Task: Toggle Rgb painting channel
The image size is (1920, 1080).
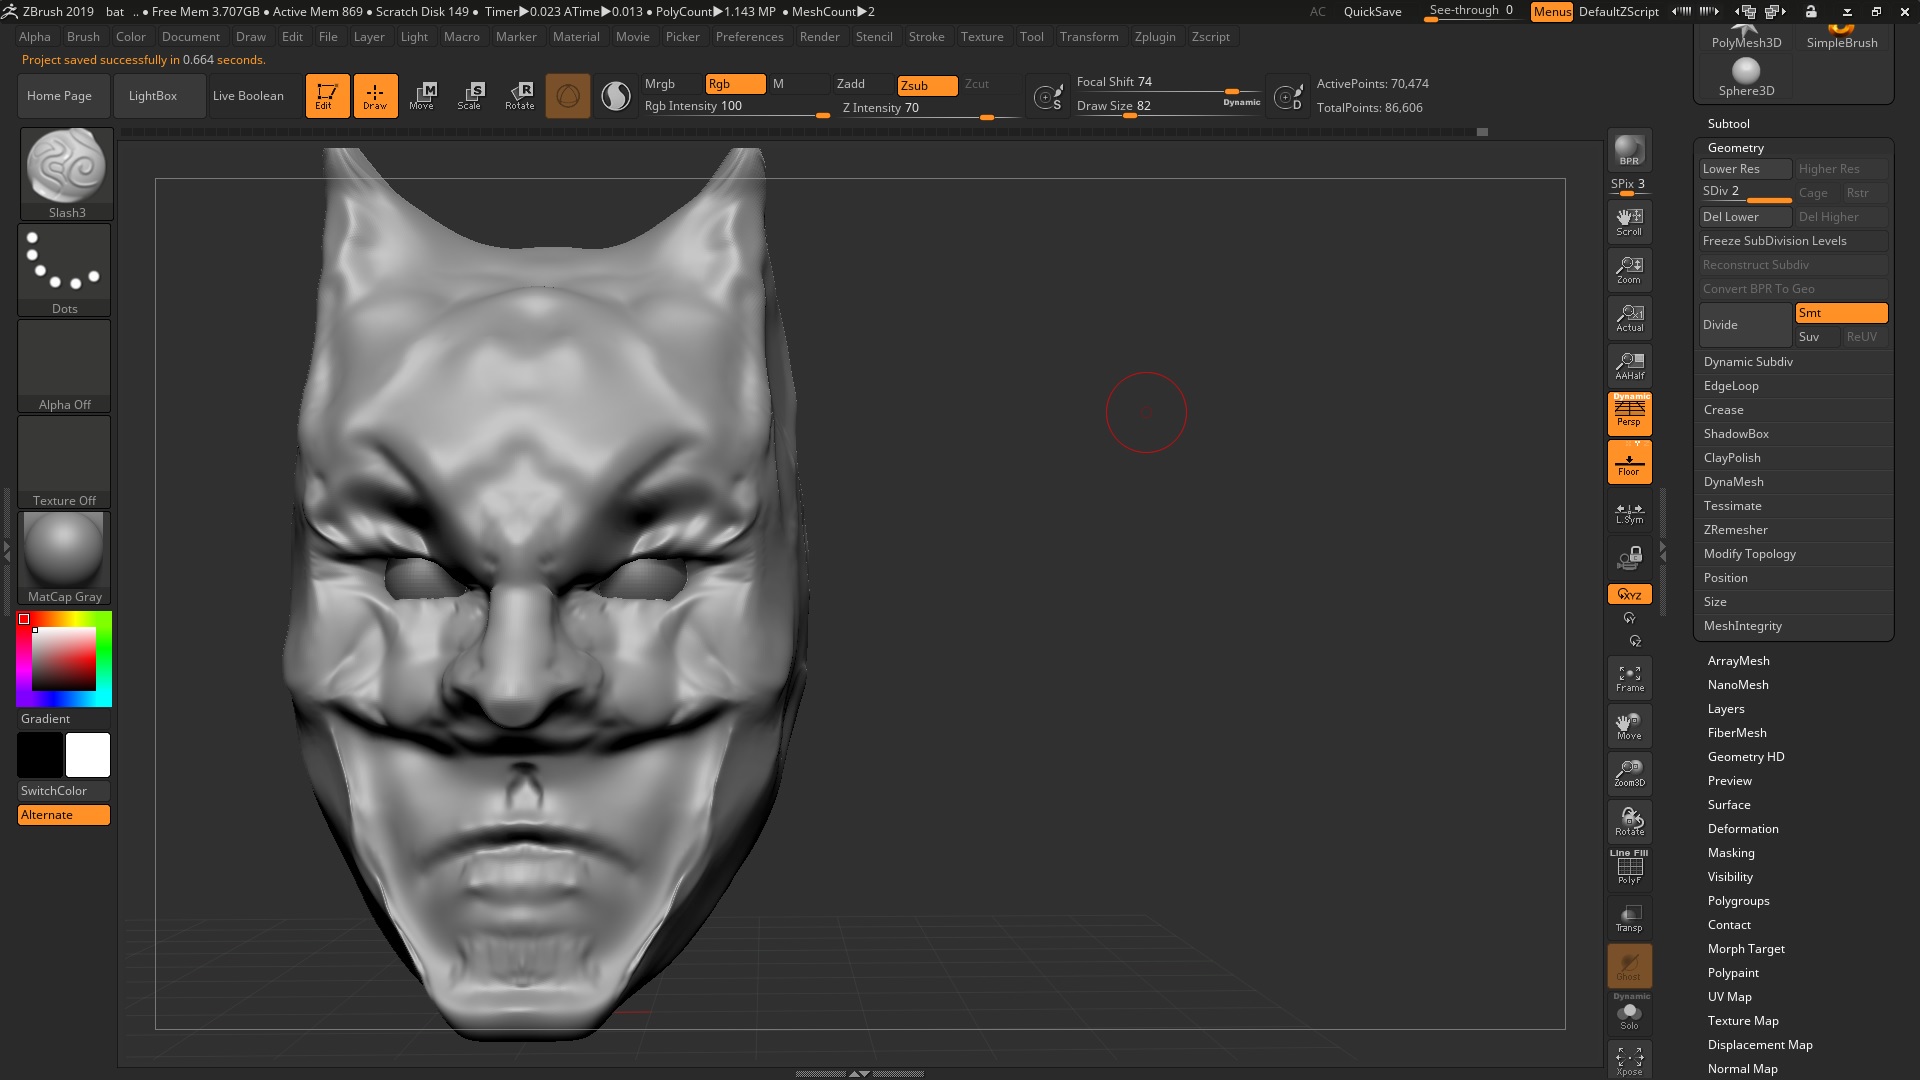Action: 735,84
